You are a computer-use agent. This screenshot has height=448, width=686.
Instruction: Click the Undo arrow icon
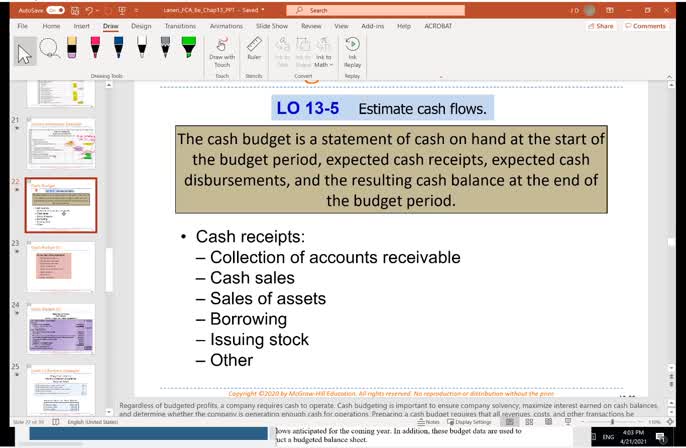pos(89,10)
